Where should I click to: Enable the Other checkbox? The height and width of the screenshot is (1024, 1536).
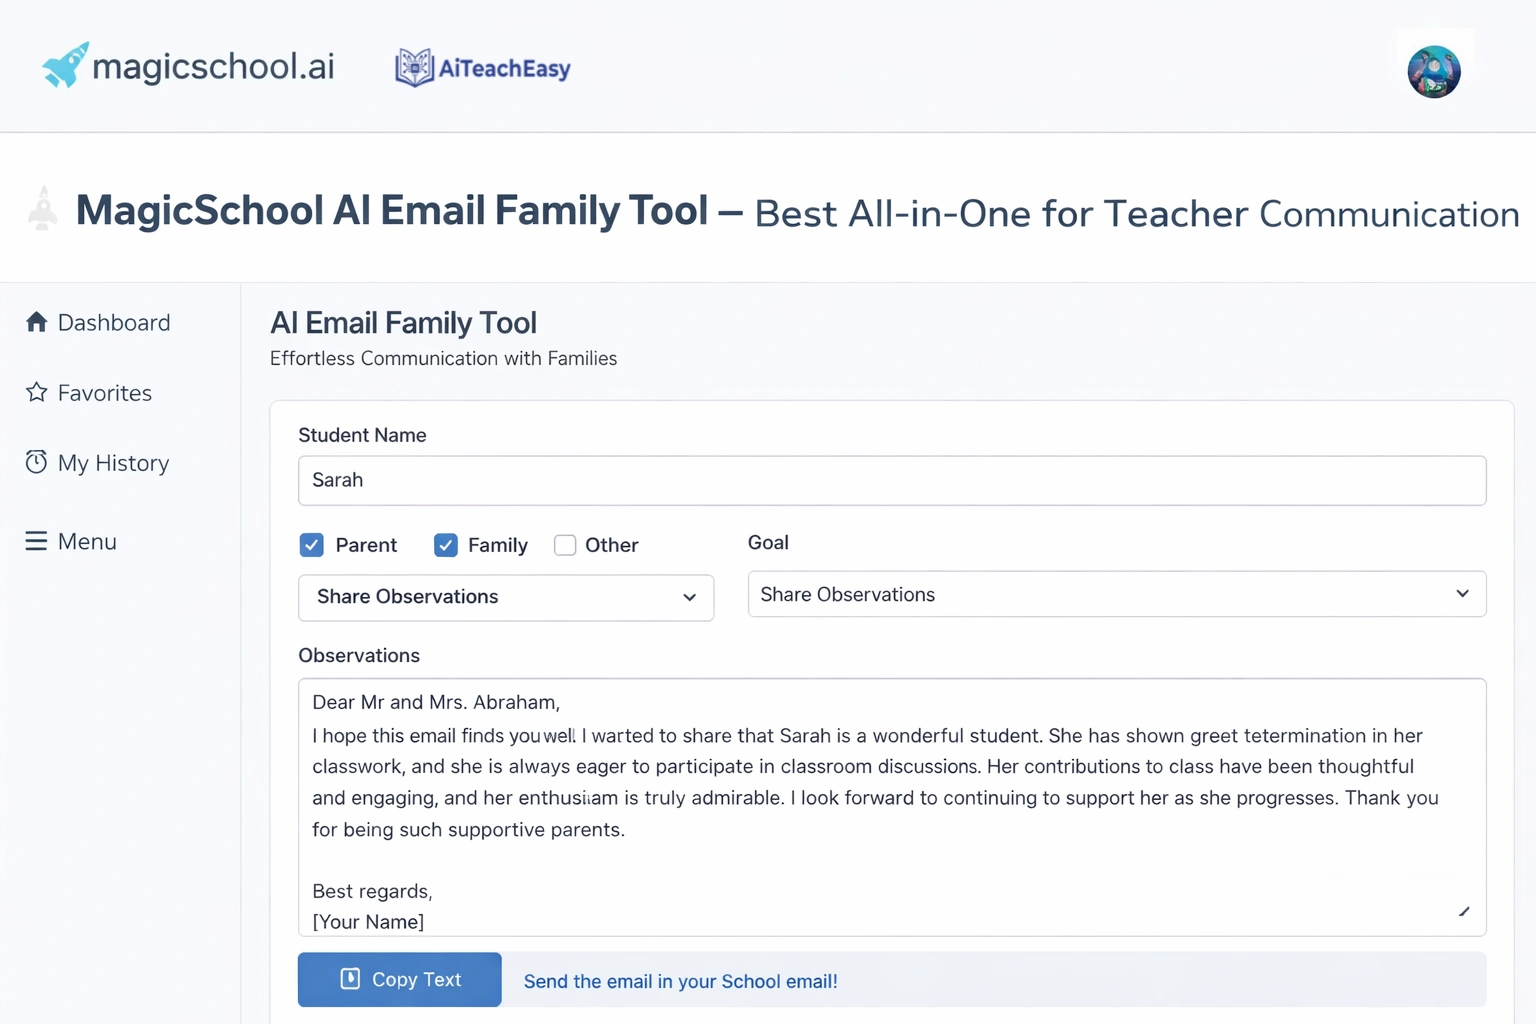pyautogui.click(x=565, y=545)
